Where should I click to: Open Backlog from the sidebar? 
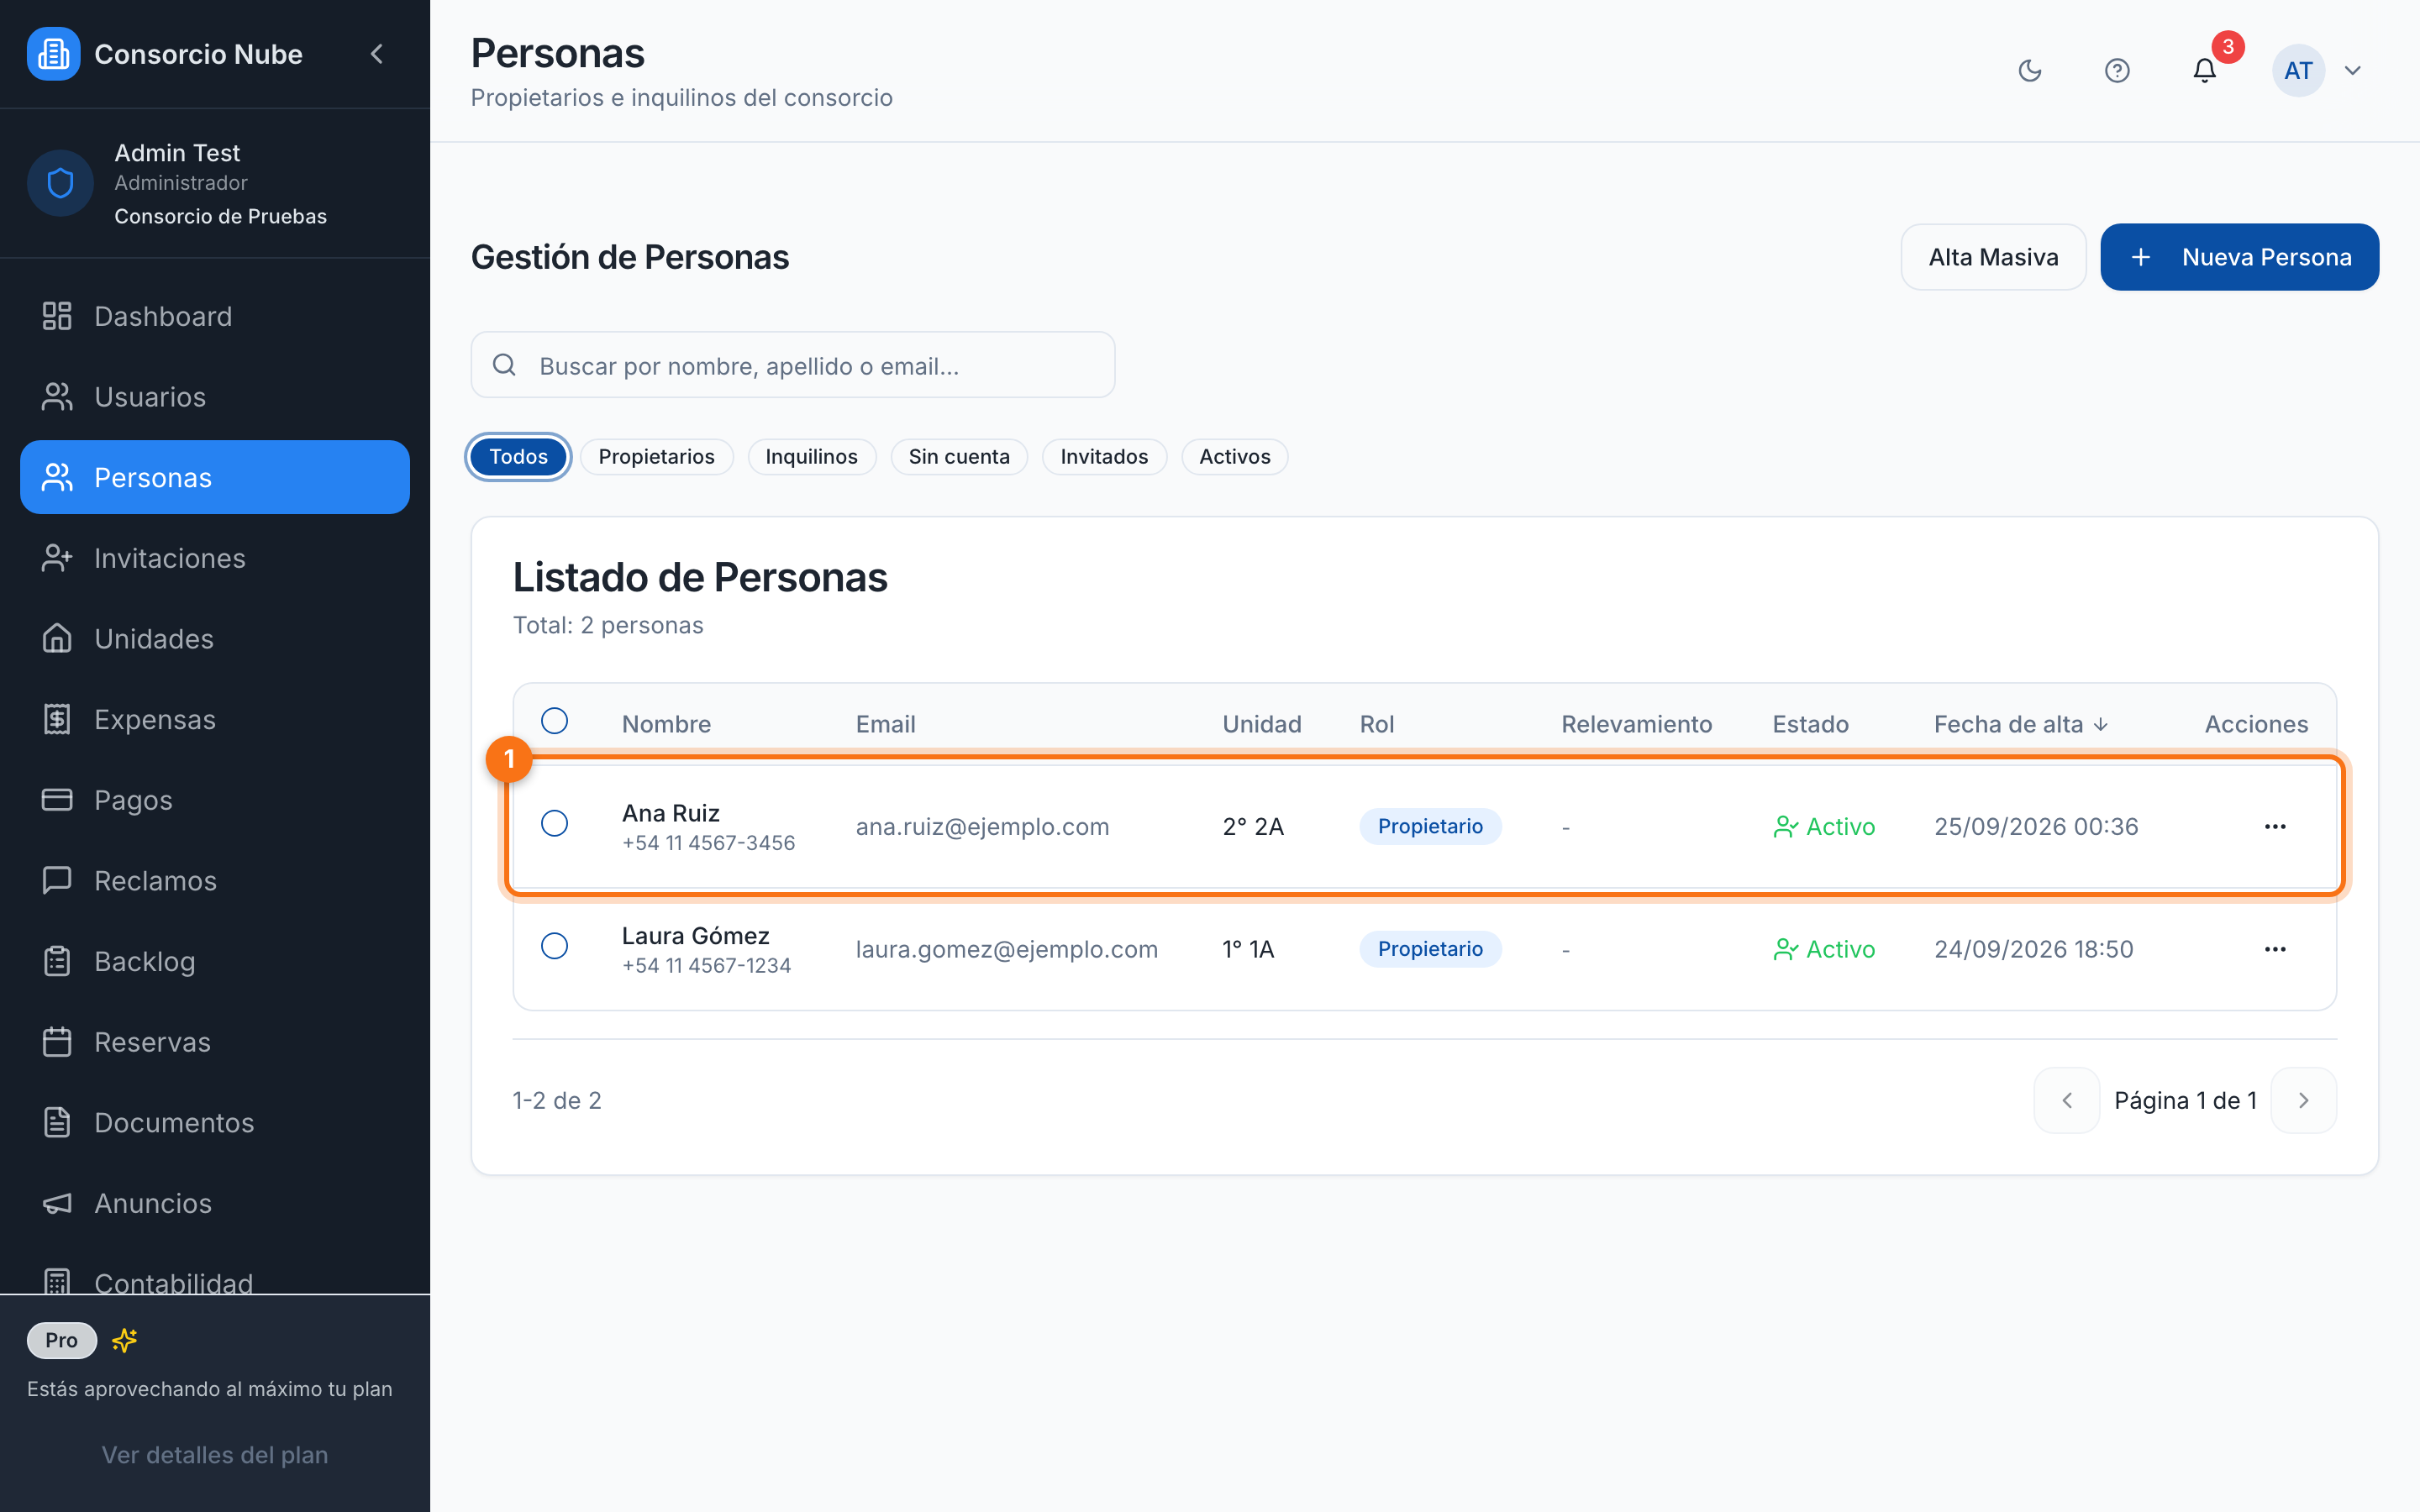click(215, 961)
